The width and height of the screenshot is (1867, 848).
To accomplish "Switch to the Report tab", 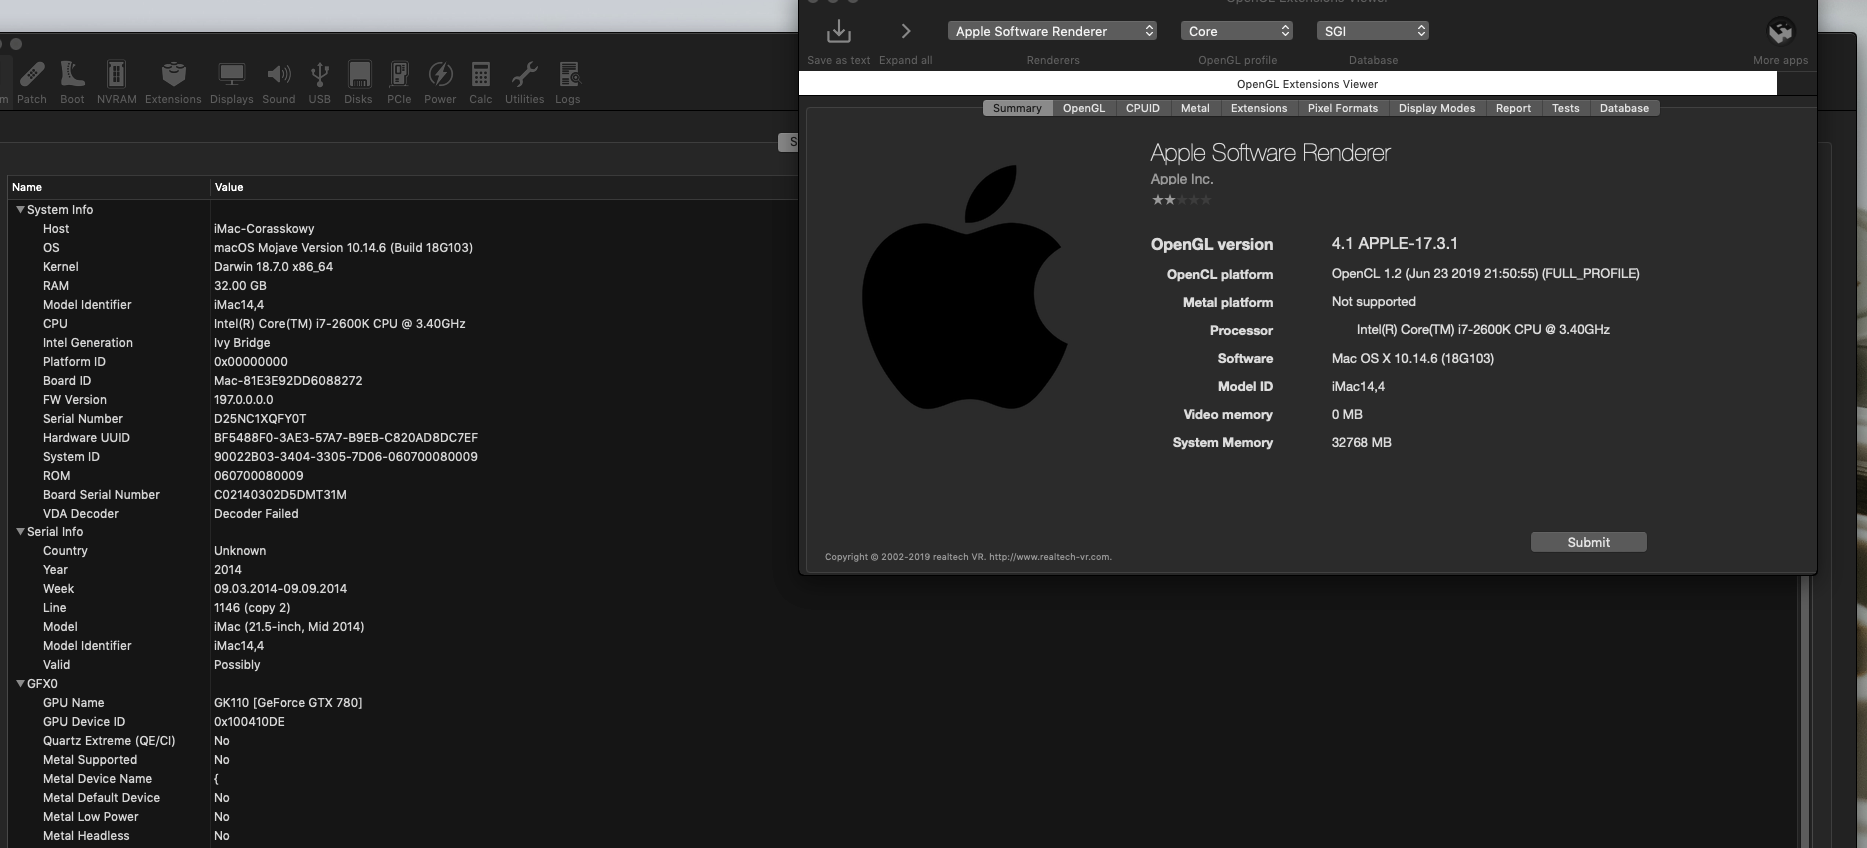I will click(1513, 108).
